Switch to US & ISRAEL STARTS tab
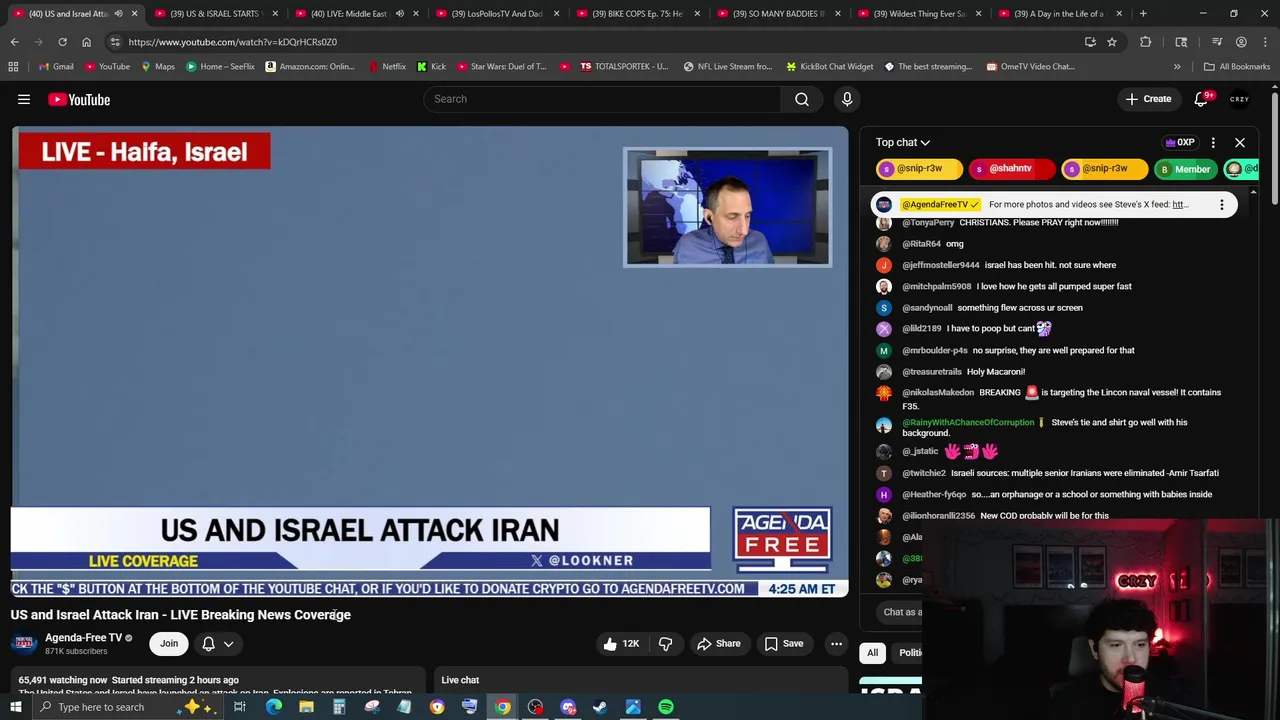Viewport: 1280px width, 720px height. [x=214, y=14]
